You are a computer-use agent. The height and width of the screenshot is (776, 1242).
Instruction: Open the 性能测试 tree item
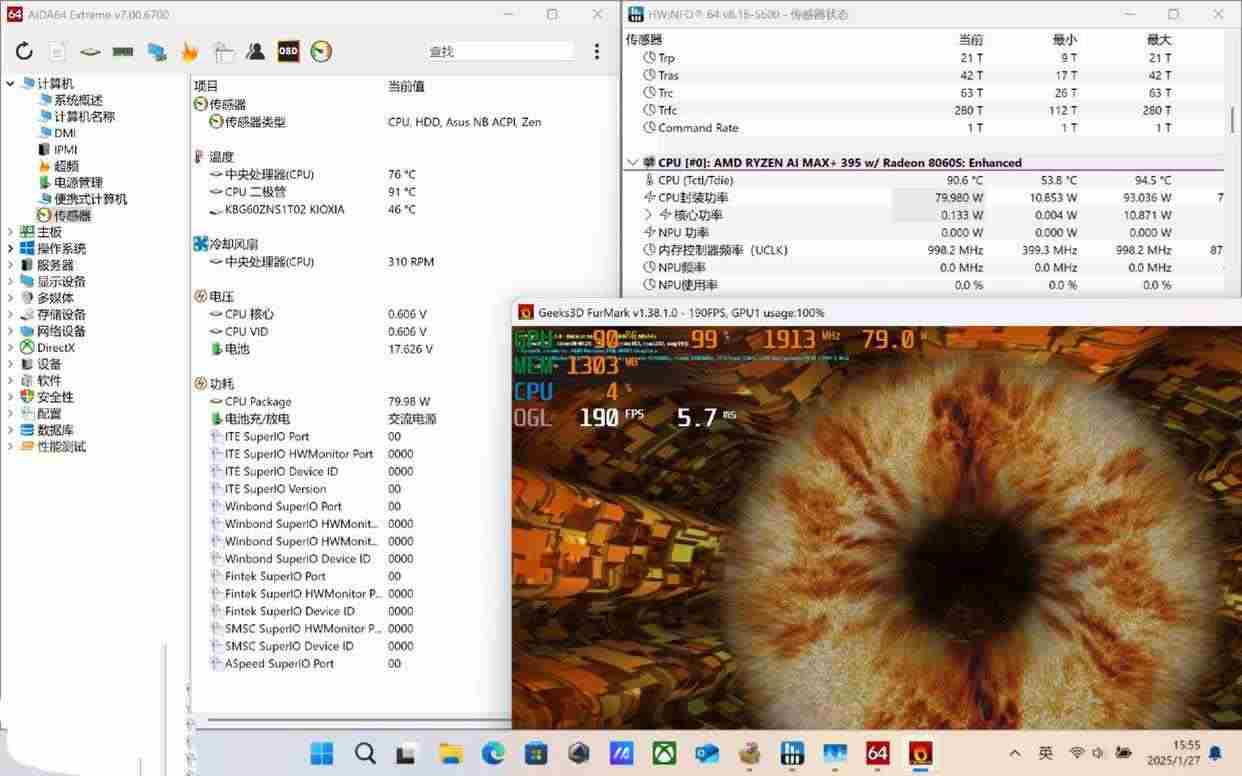(x=62, y=446)
